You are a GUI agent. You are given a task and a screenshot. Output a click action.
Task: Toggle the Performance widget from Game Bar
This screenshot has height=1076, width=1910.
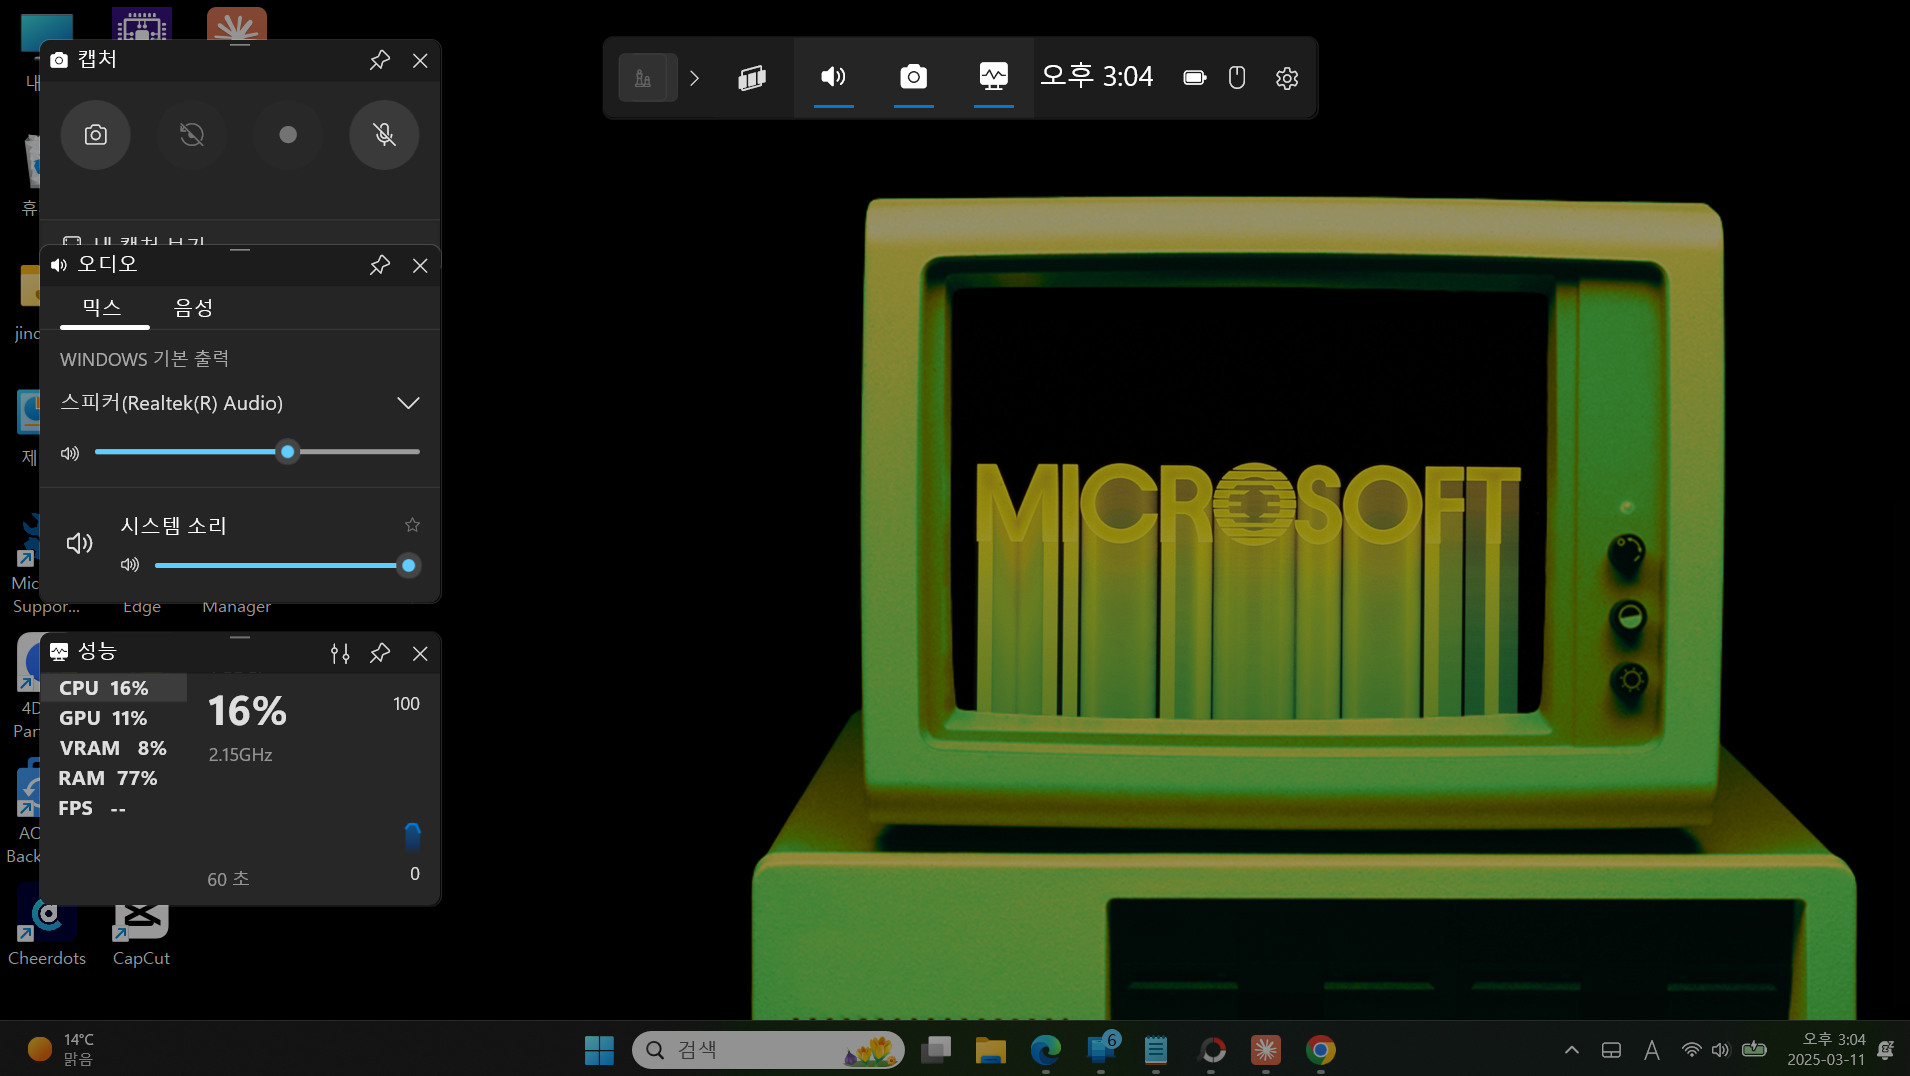(x=993, y=78)
